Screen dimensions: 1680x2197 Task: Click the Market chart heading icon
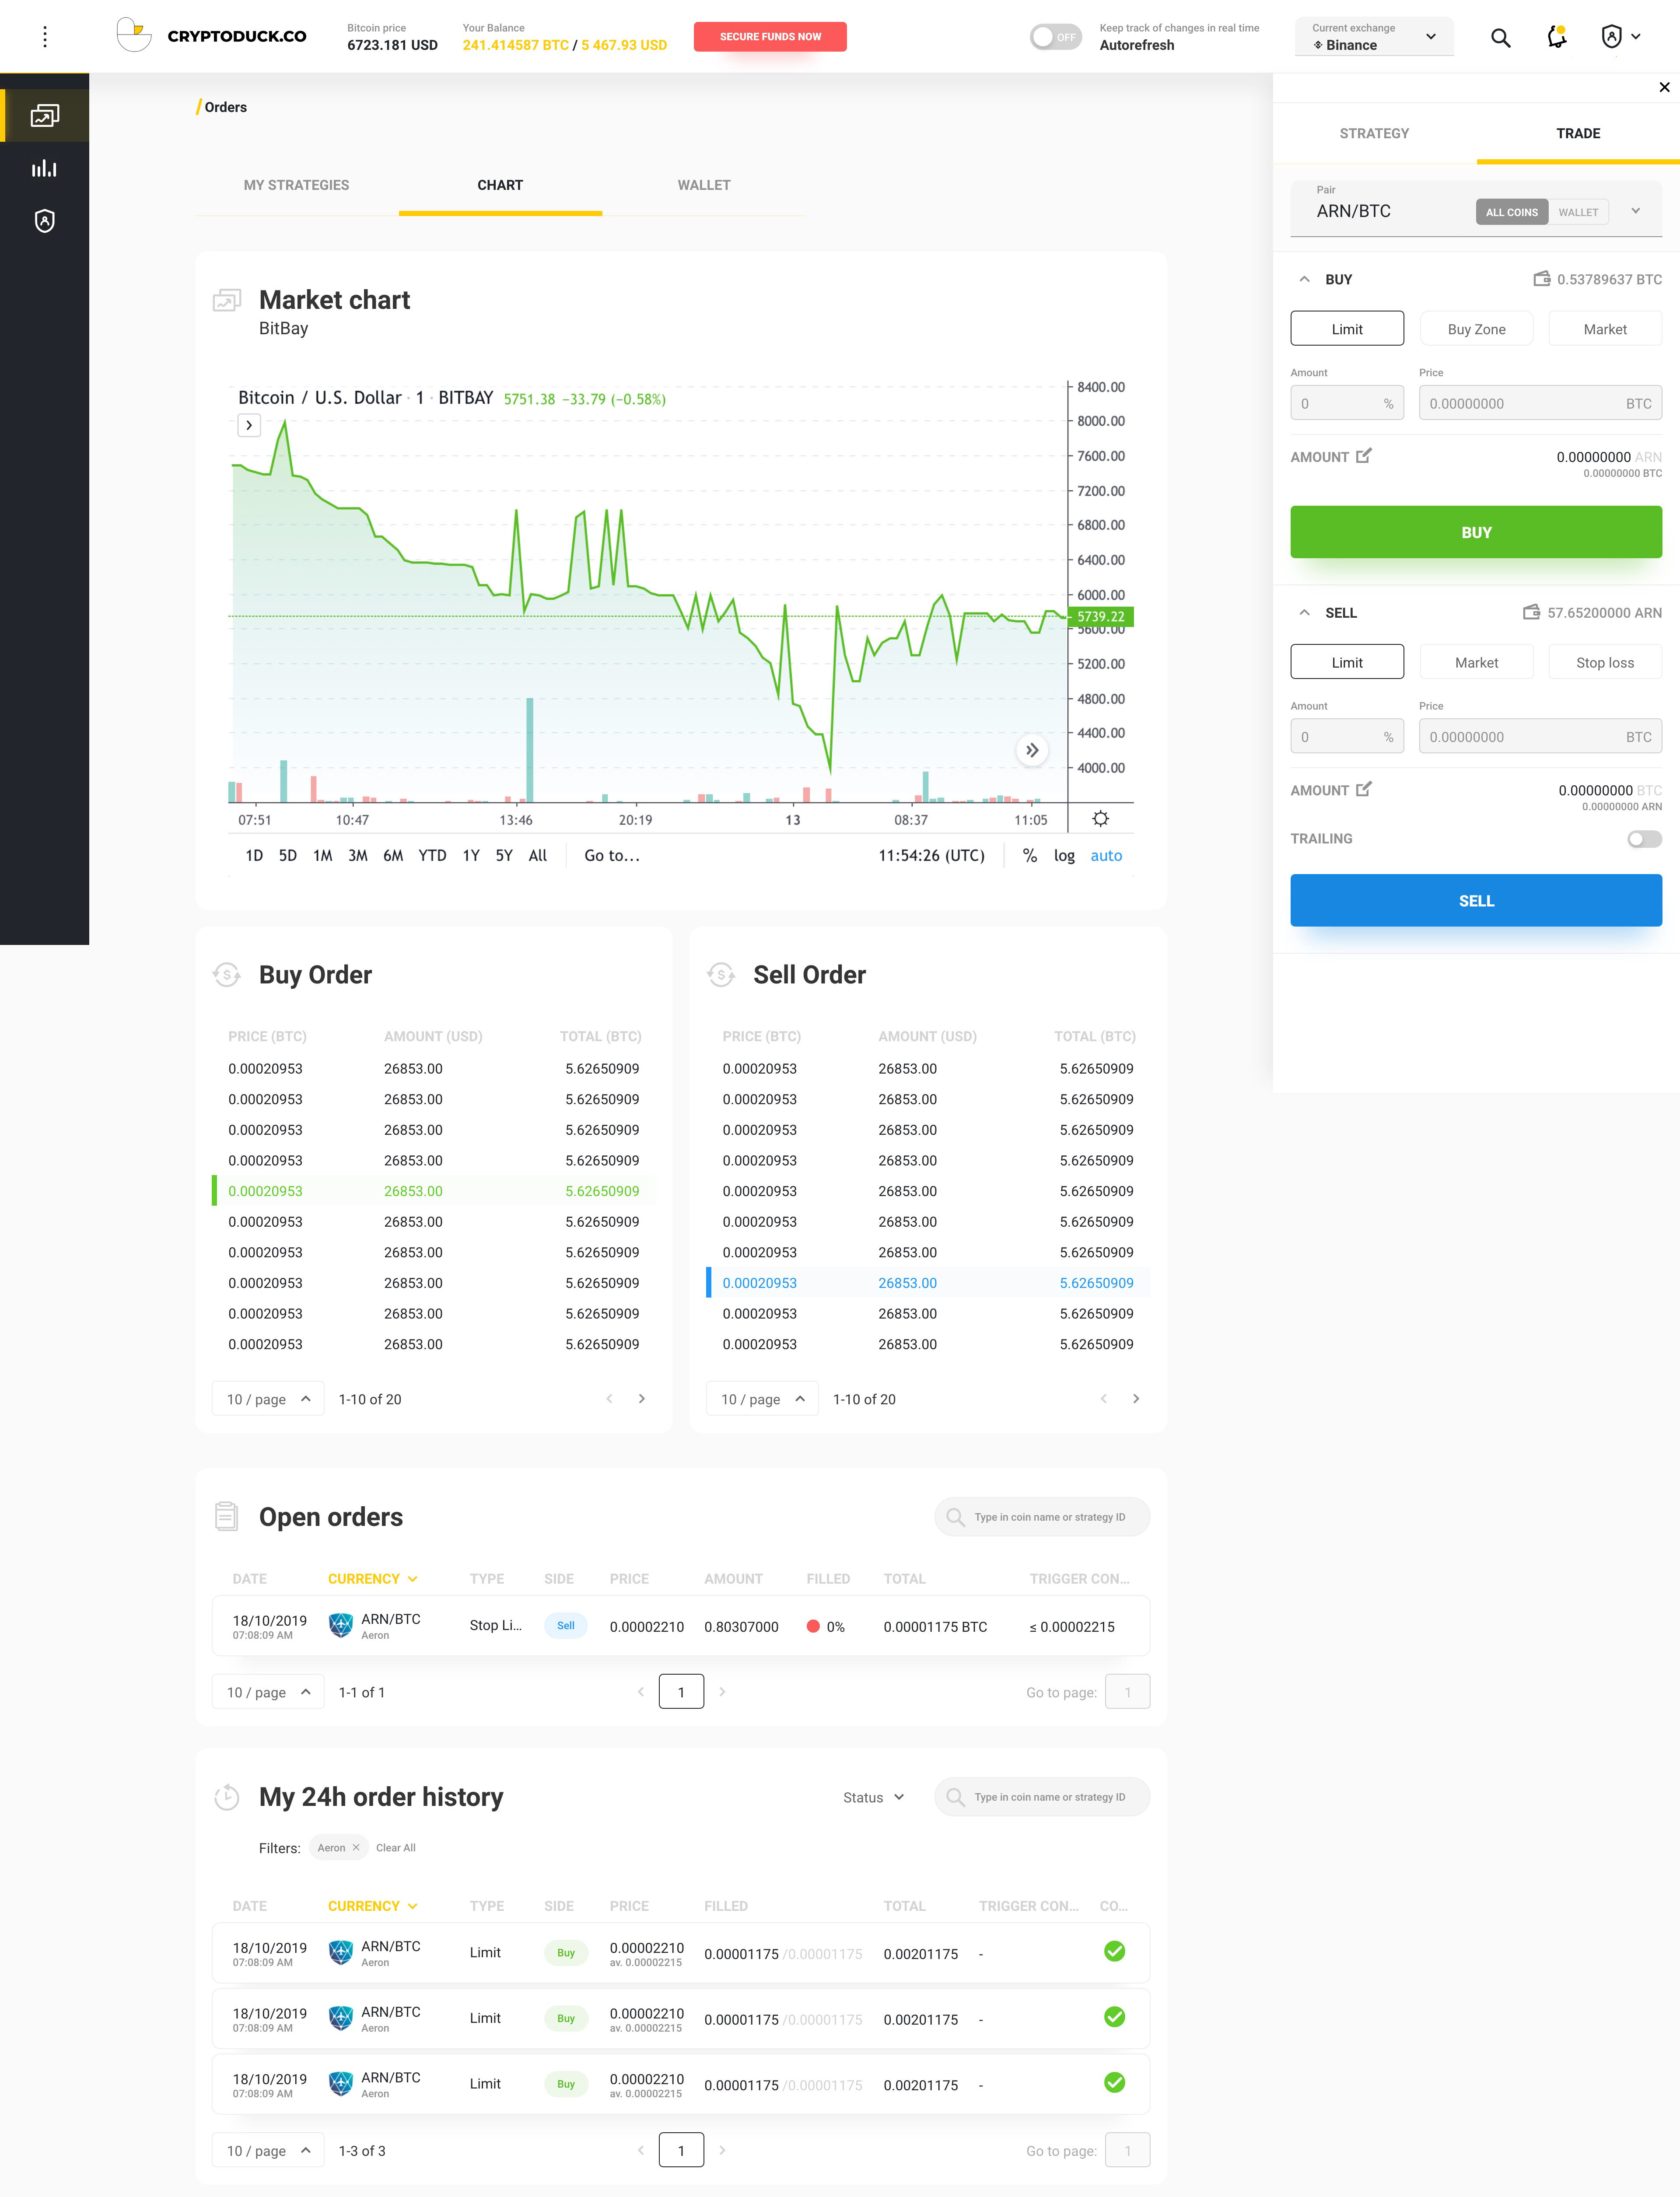(x=227, y=300)
